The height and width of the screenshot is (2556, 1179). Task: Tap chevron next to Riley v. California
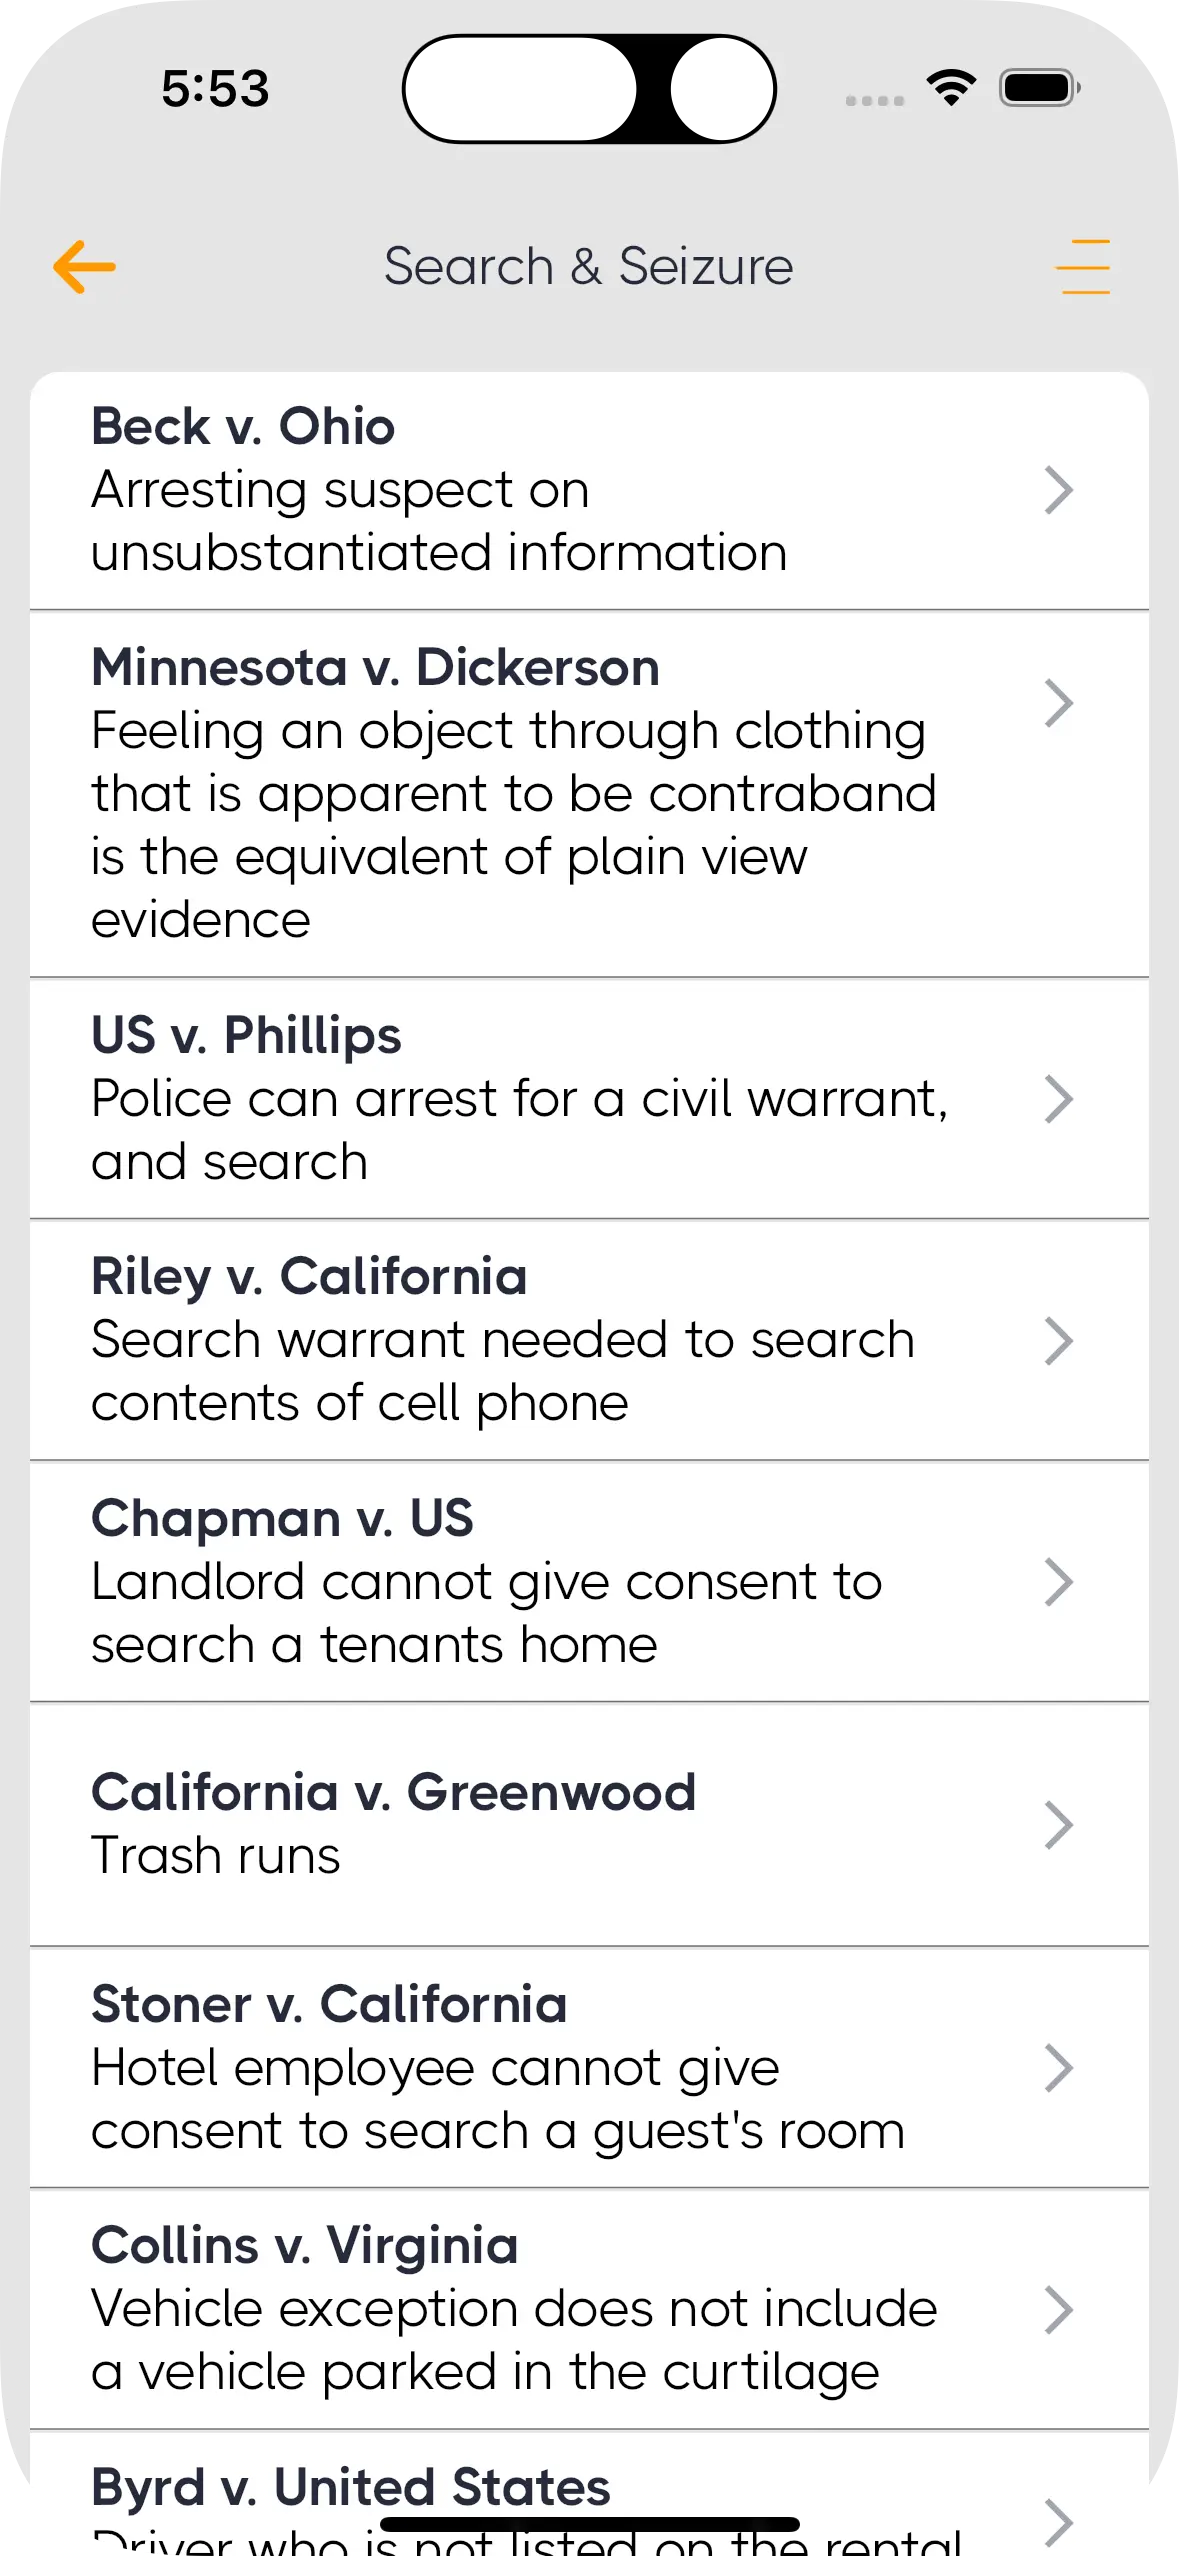tap(1058, 1341)
